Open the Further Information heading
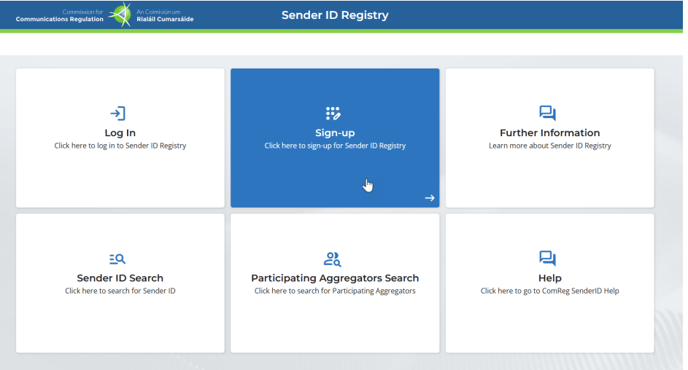 550,133
